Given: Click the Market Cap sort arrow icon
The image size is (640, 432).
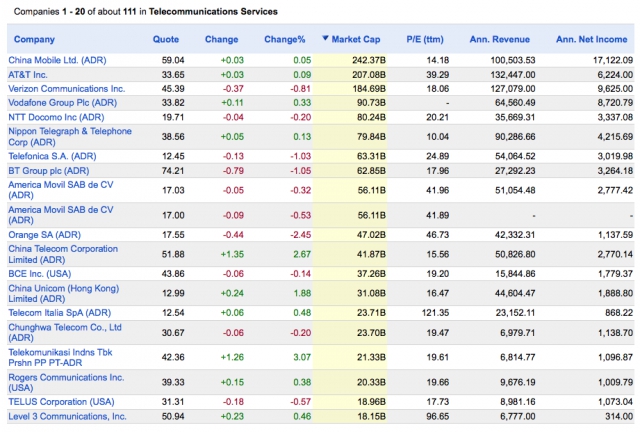Looking at the screenshot, I should pyautogui.click(x=325, y=38).
